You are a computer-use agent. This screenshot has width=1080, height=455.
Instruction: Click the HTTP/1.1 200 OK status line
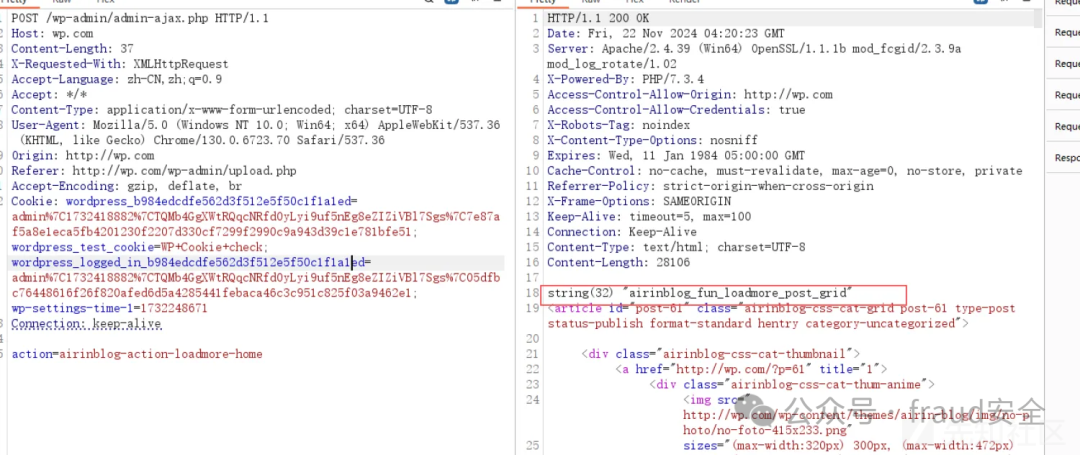click(x=598, y=18)
